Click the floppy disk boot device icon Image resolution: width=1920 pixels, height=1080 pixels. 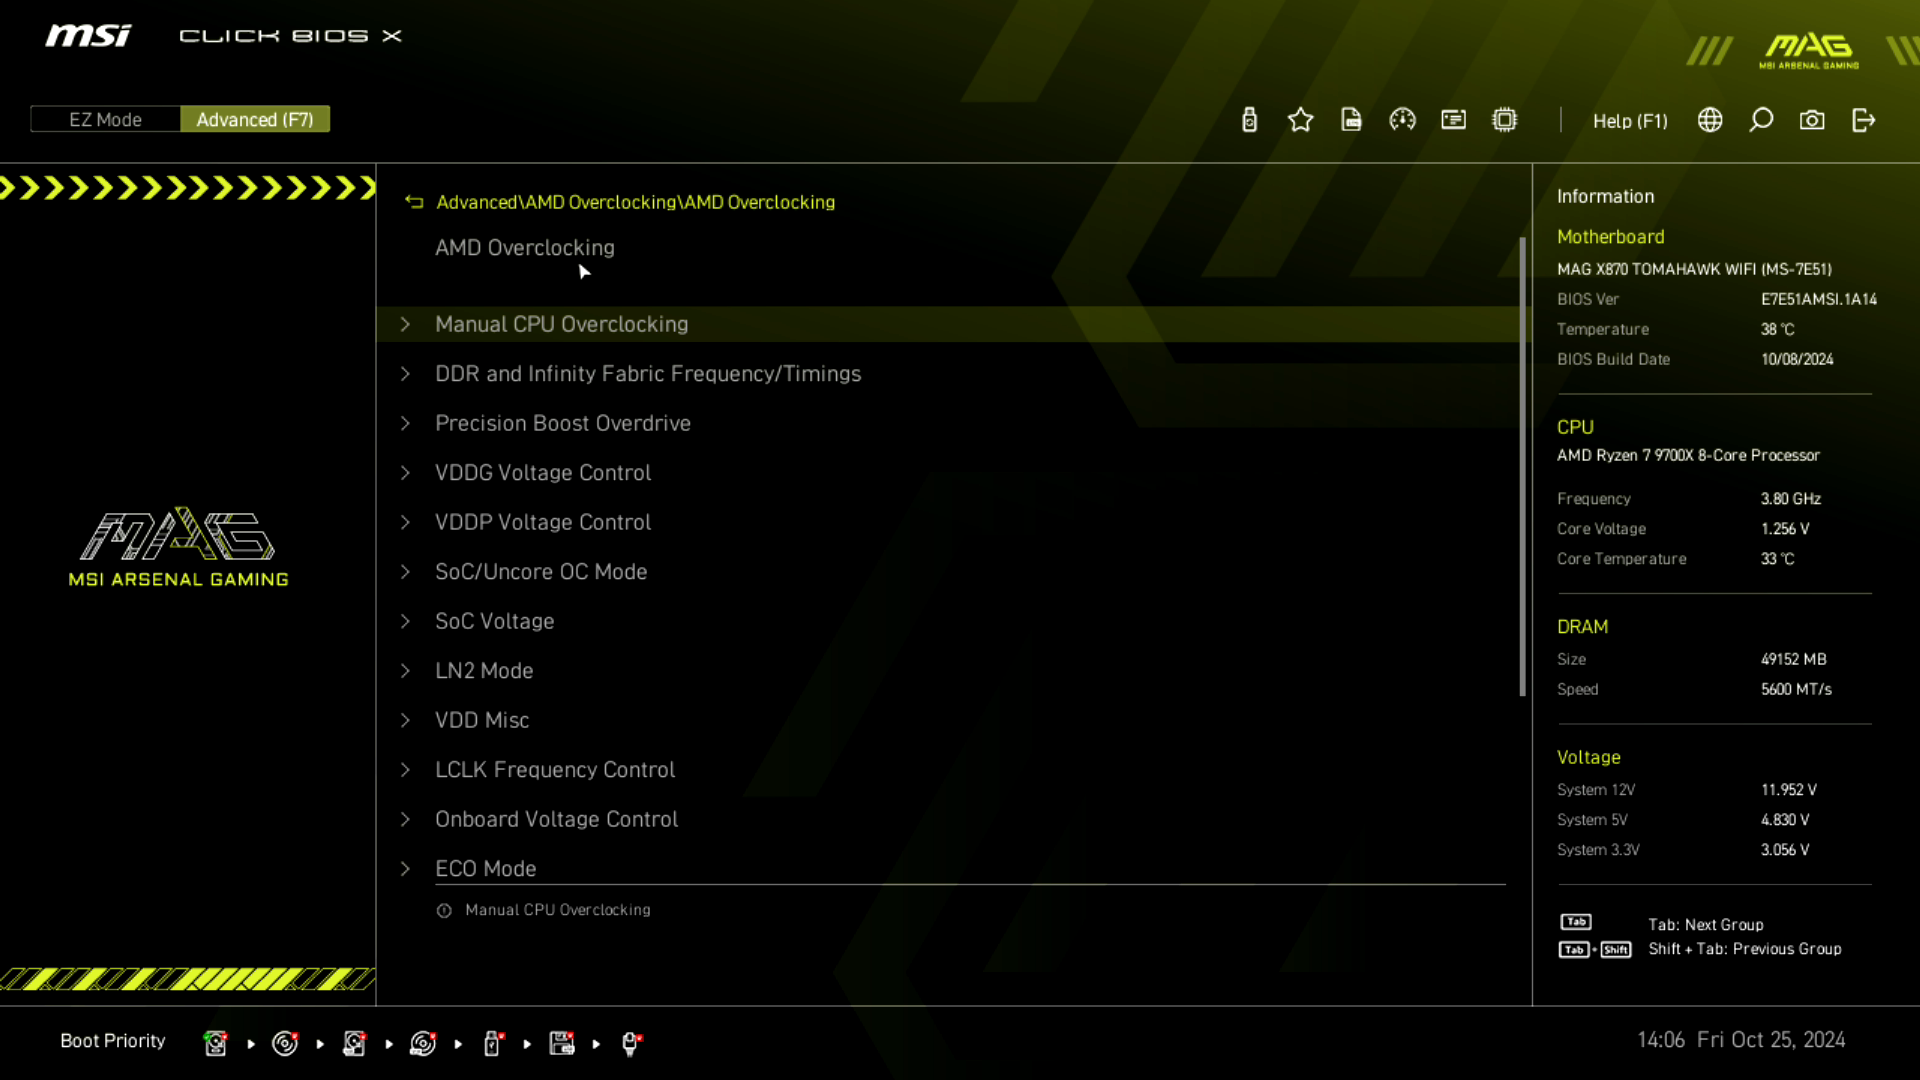click(x=562, y=1043)
